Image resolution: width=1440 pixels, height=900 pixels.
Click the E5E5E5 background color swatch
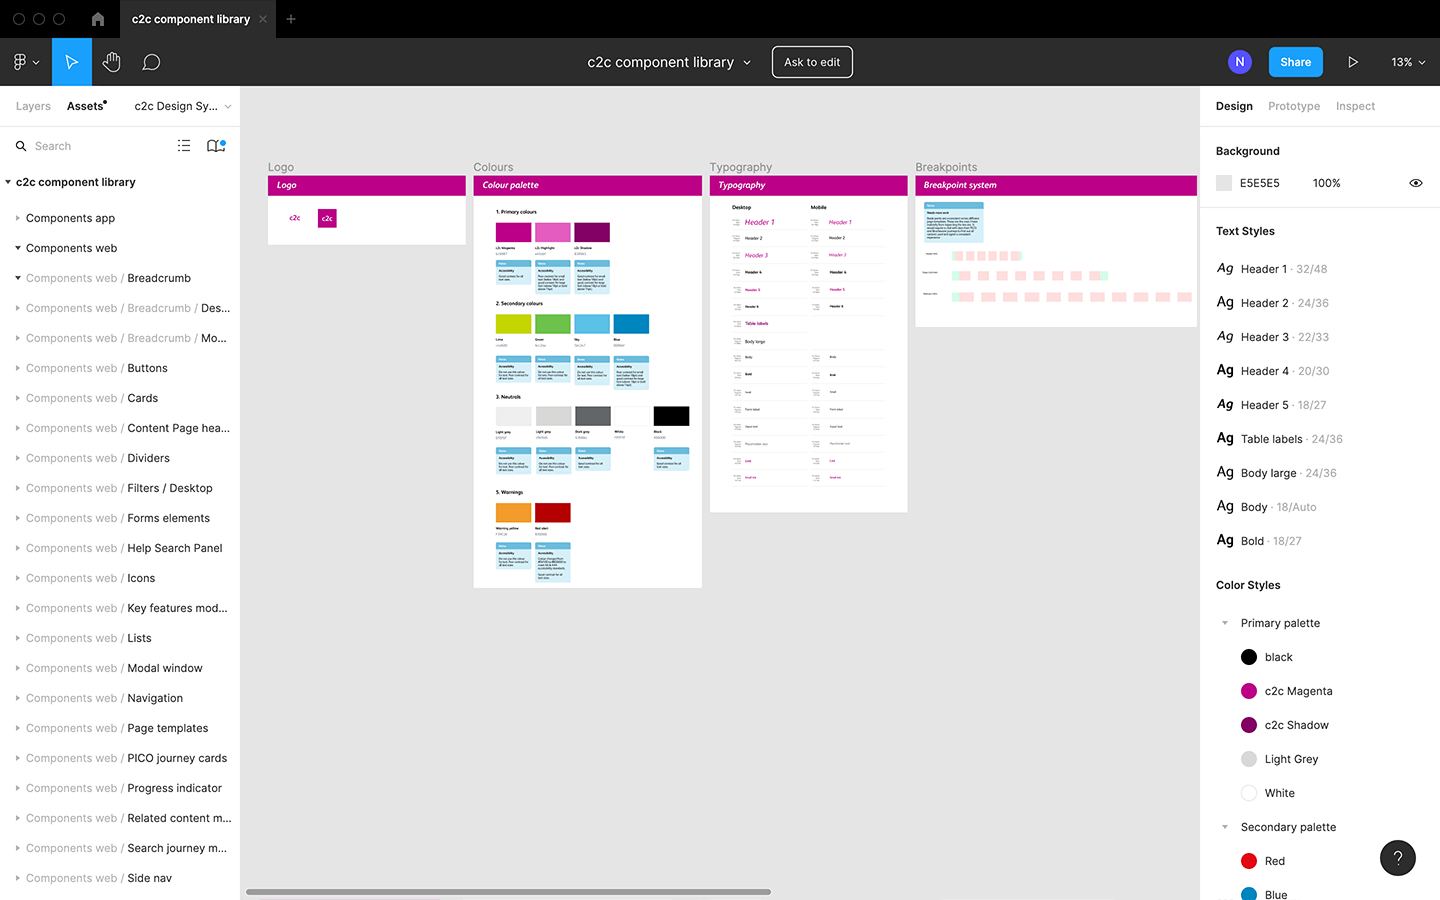click(x=1224, y=183)
